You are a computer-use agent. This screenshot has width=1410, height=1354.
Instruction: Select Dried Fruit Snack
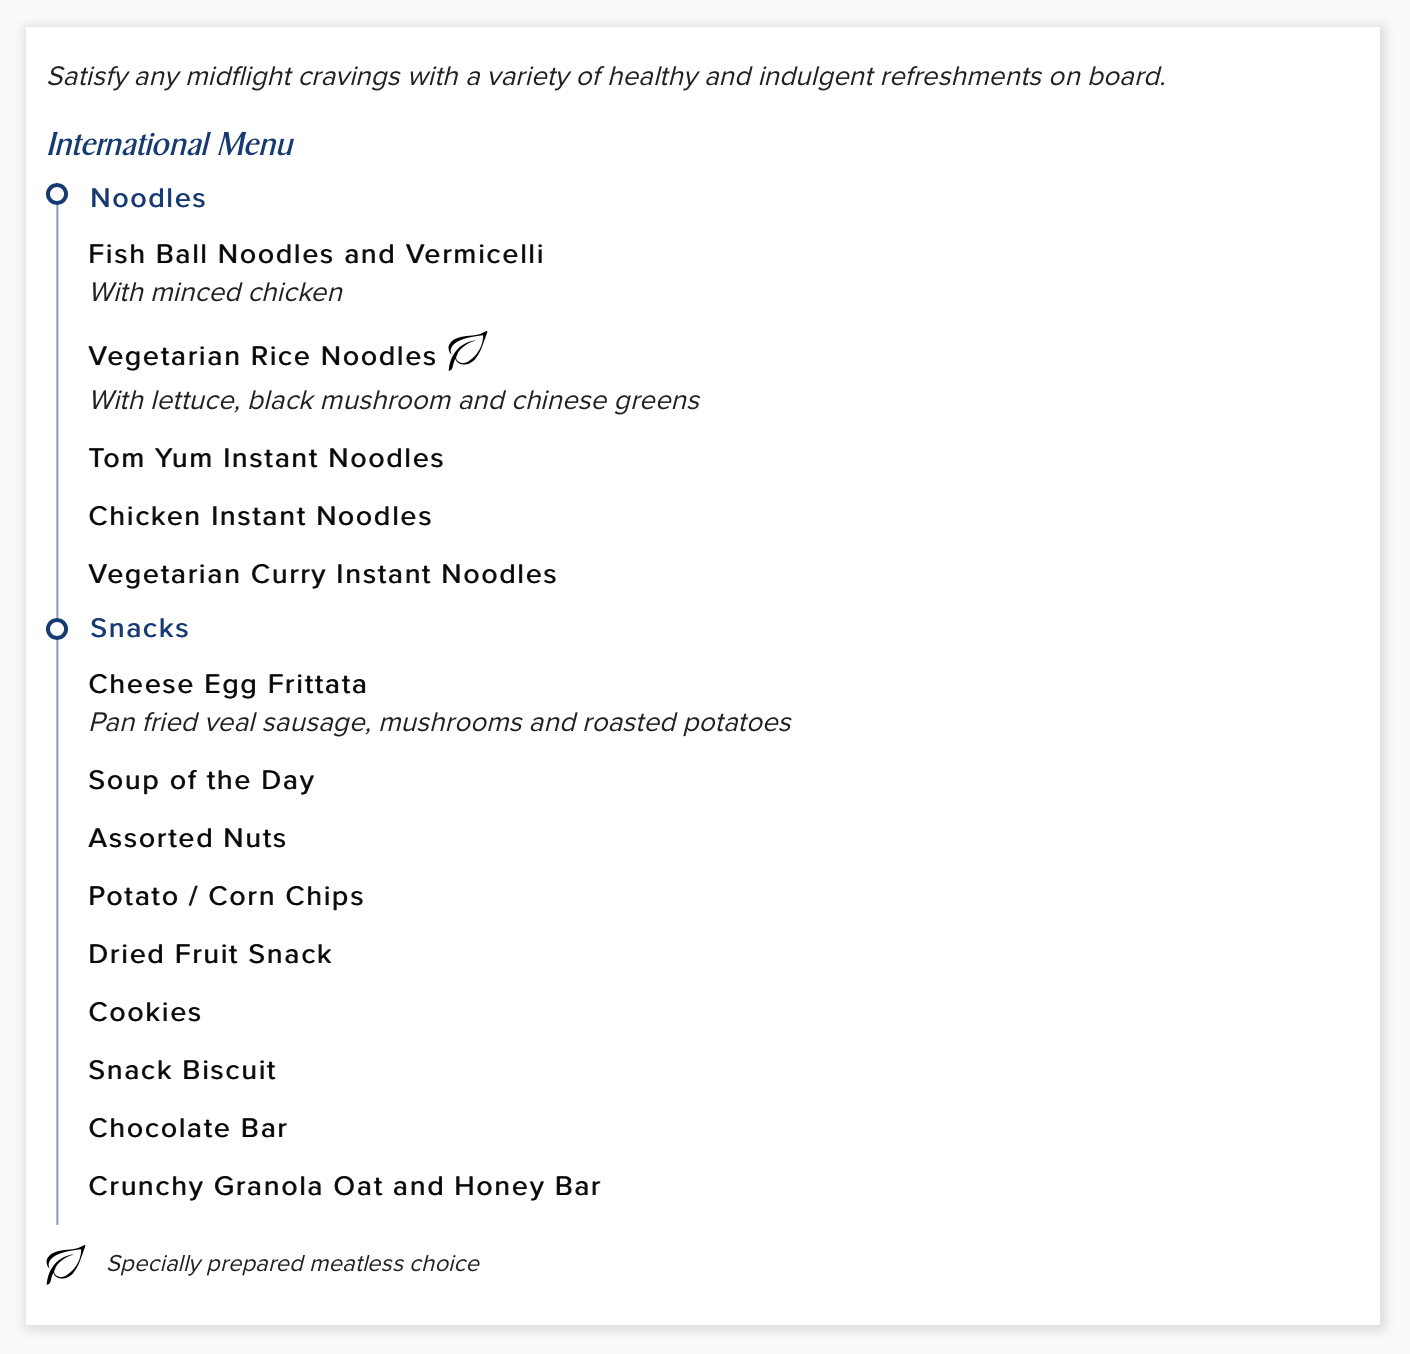[x=210, y=954]
